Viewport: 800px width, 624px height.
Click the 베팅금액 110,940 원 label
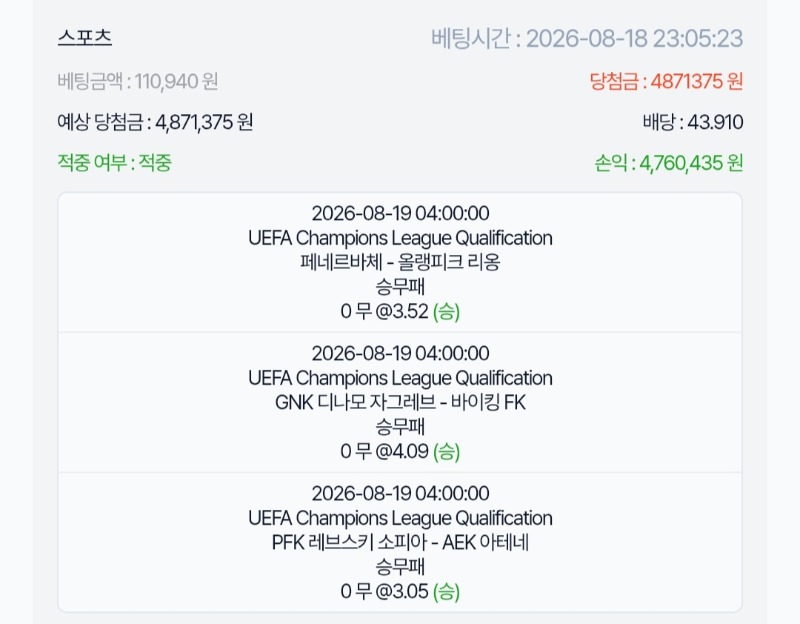pos(138,81)
